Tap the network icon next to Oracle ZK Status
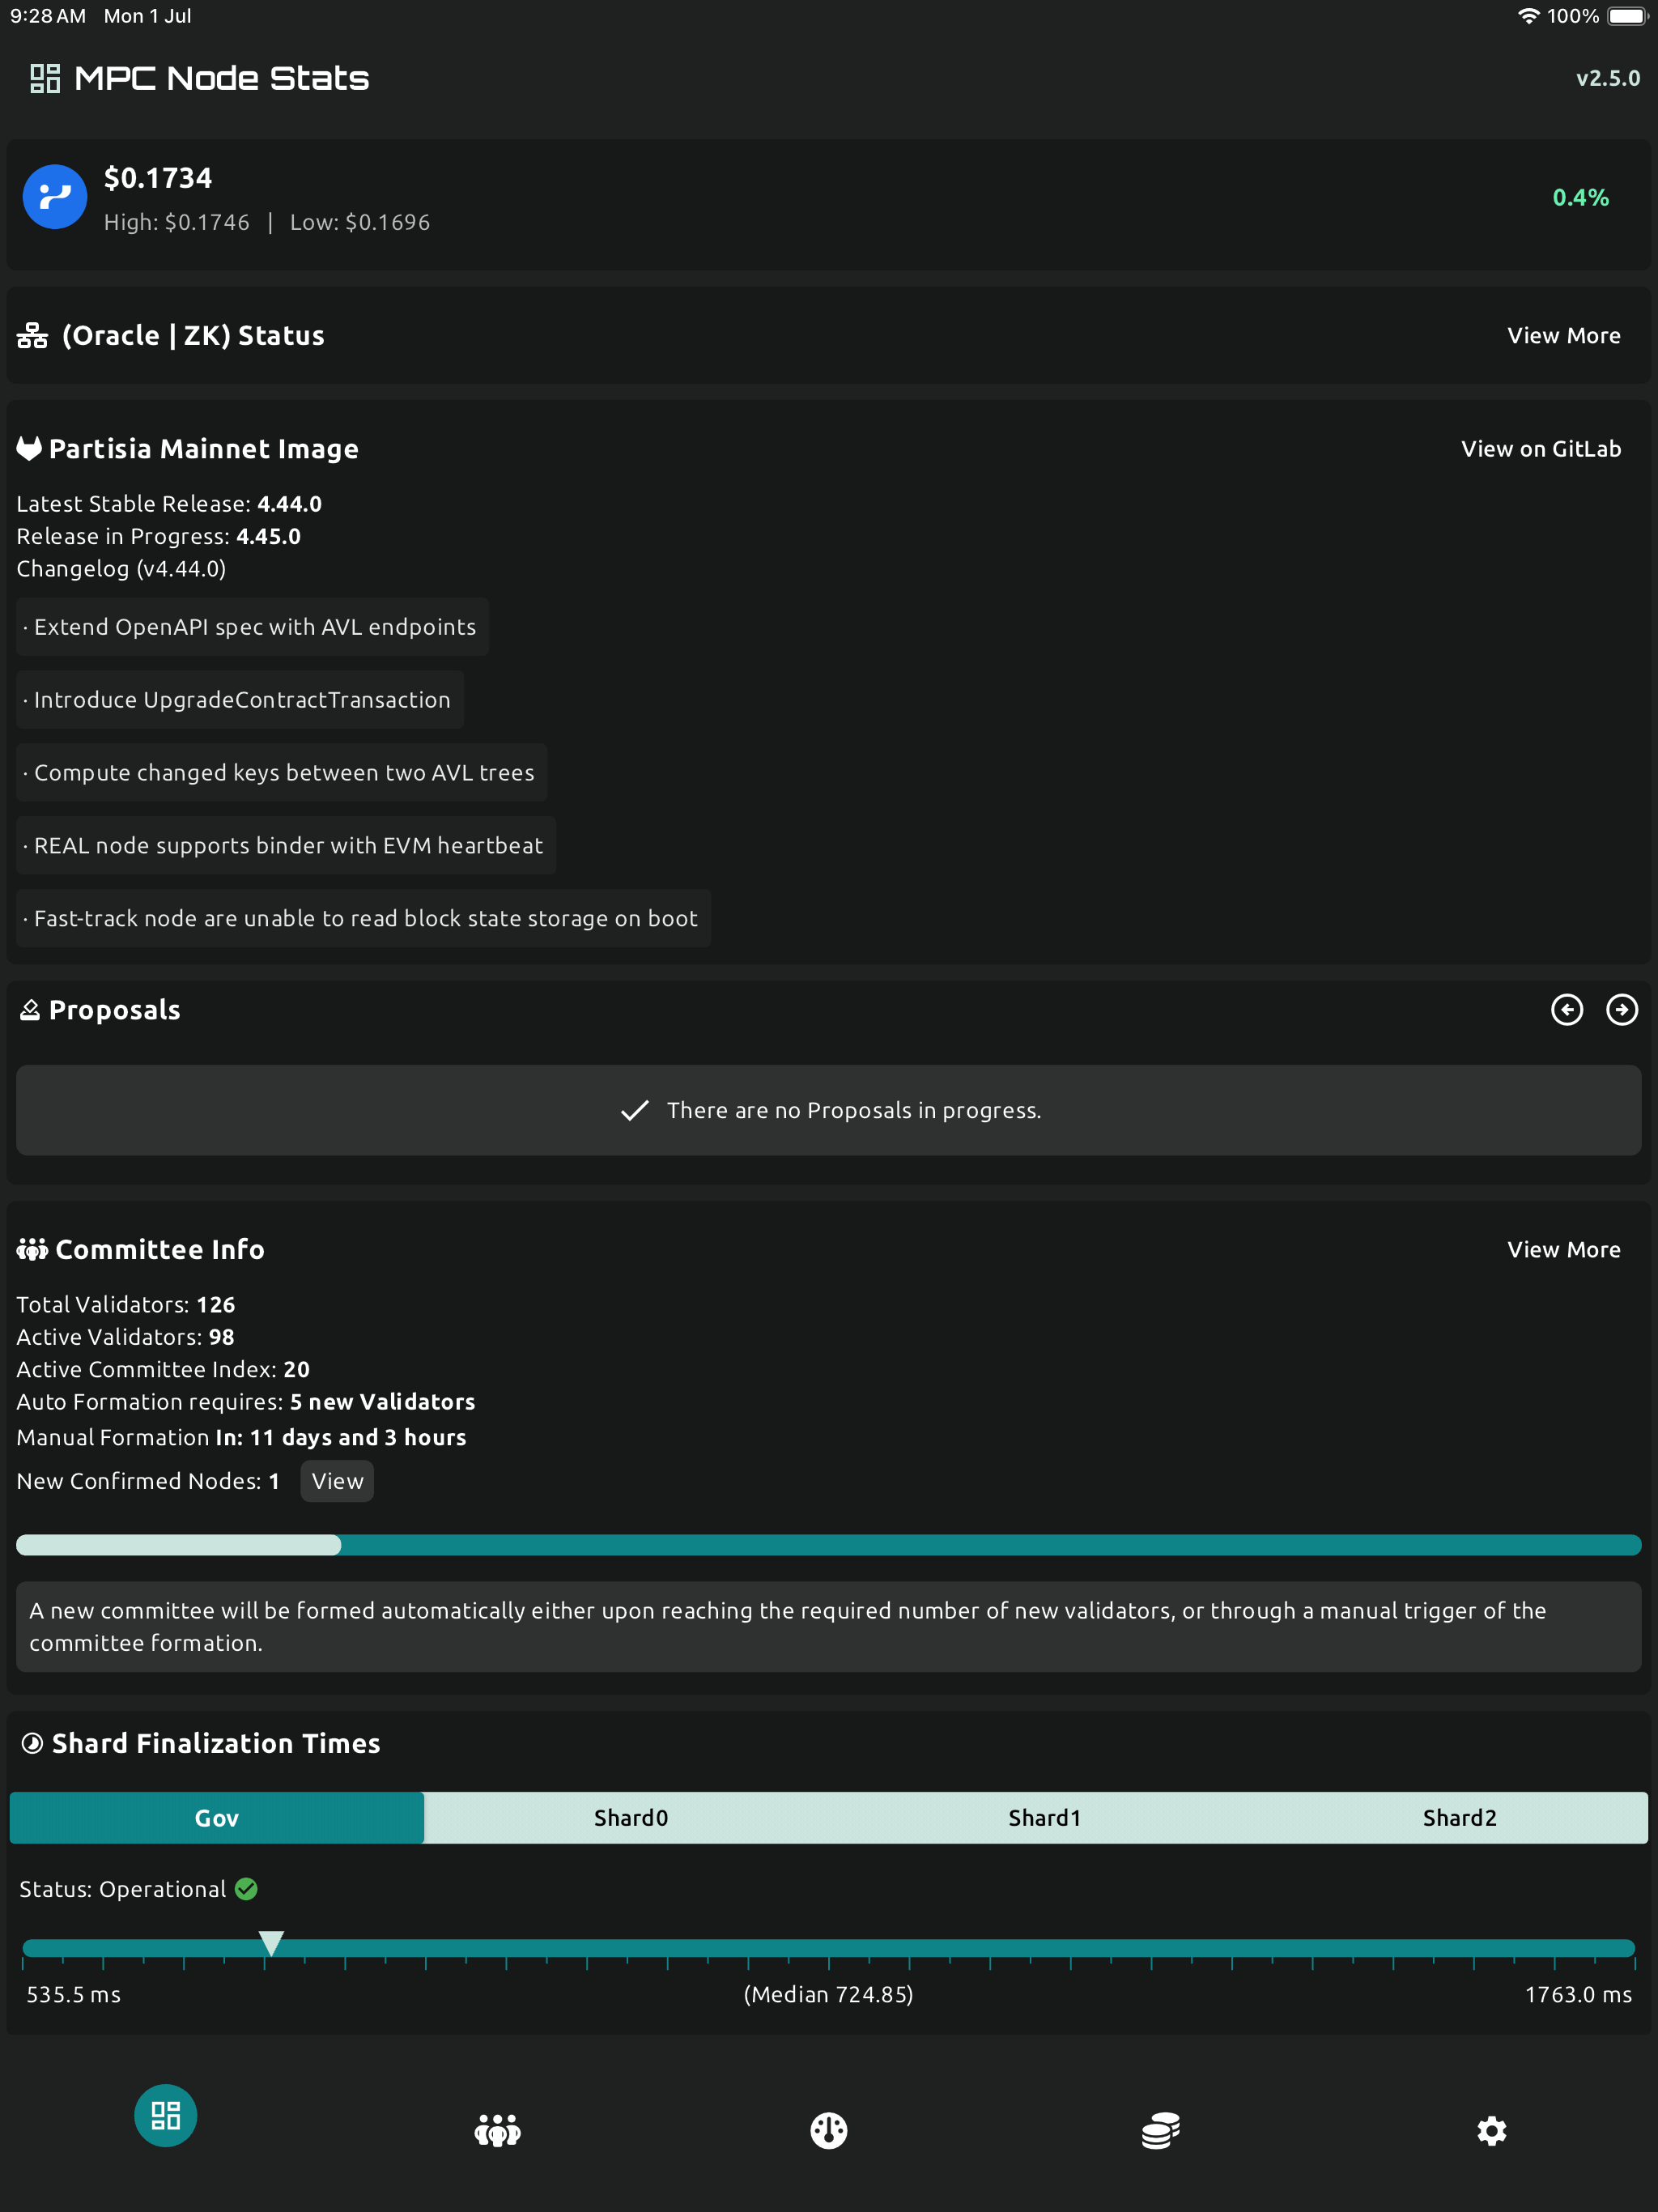 coord(32,336)
